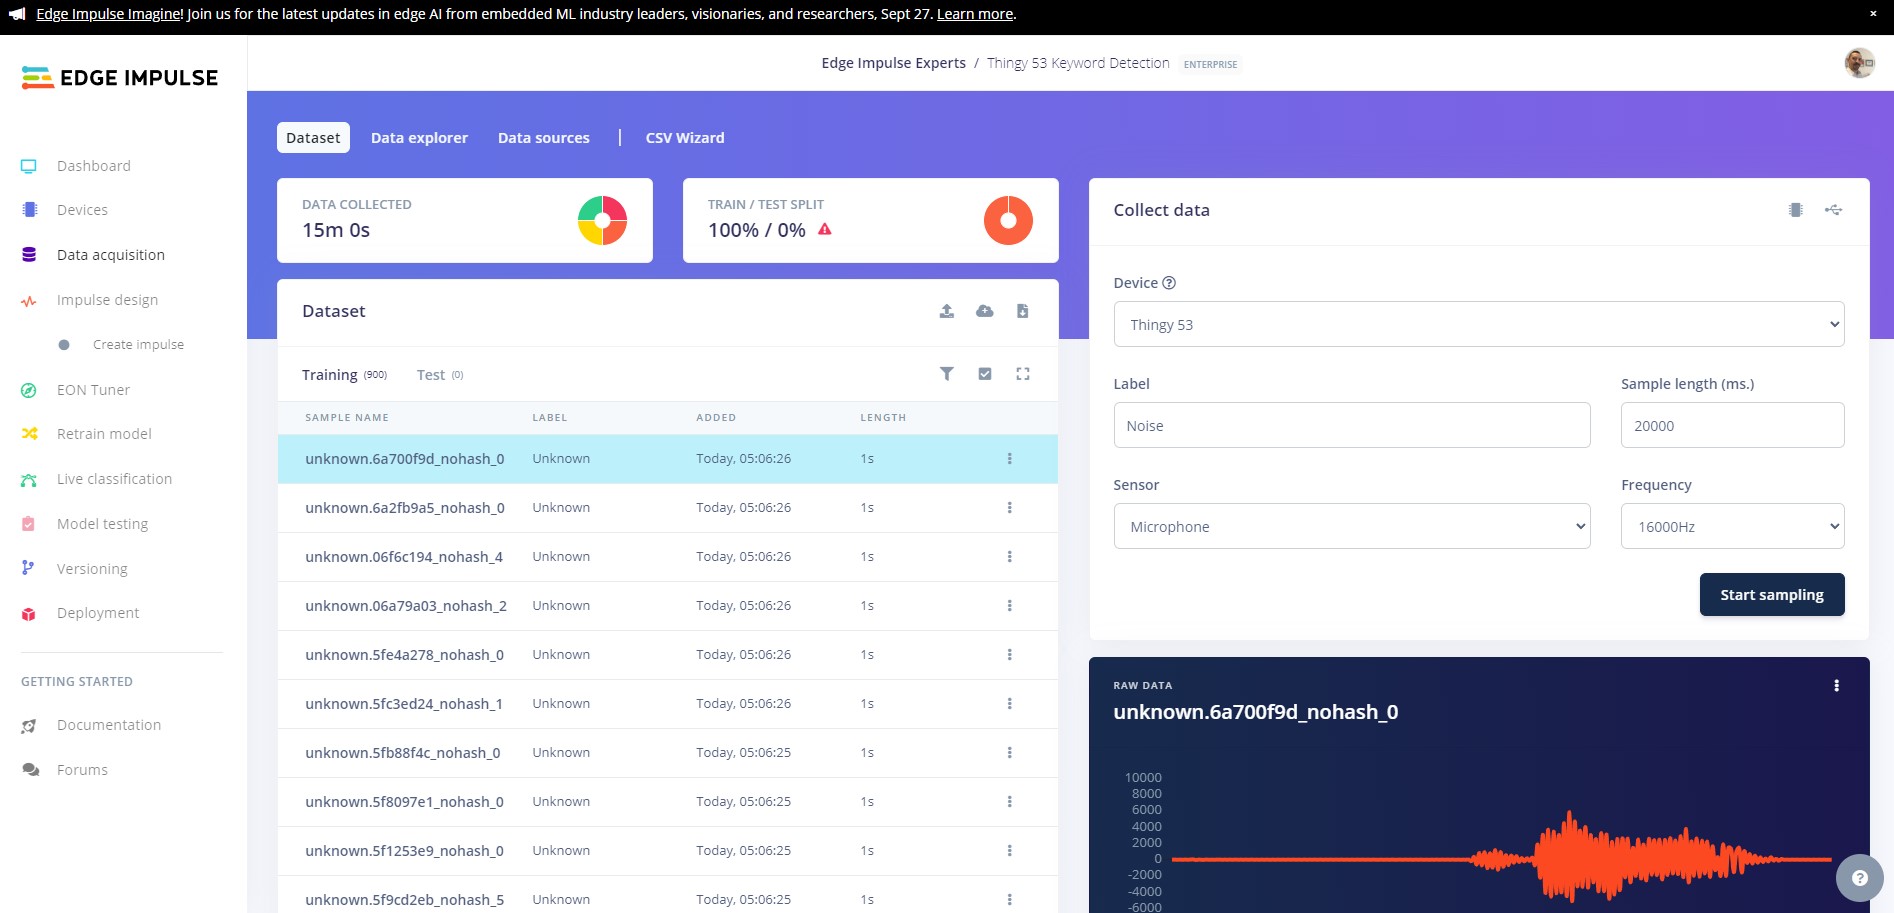
Task: Open EON Tuner page
Action: (93, 390)
